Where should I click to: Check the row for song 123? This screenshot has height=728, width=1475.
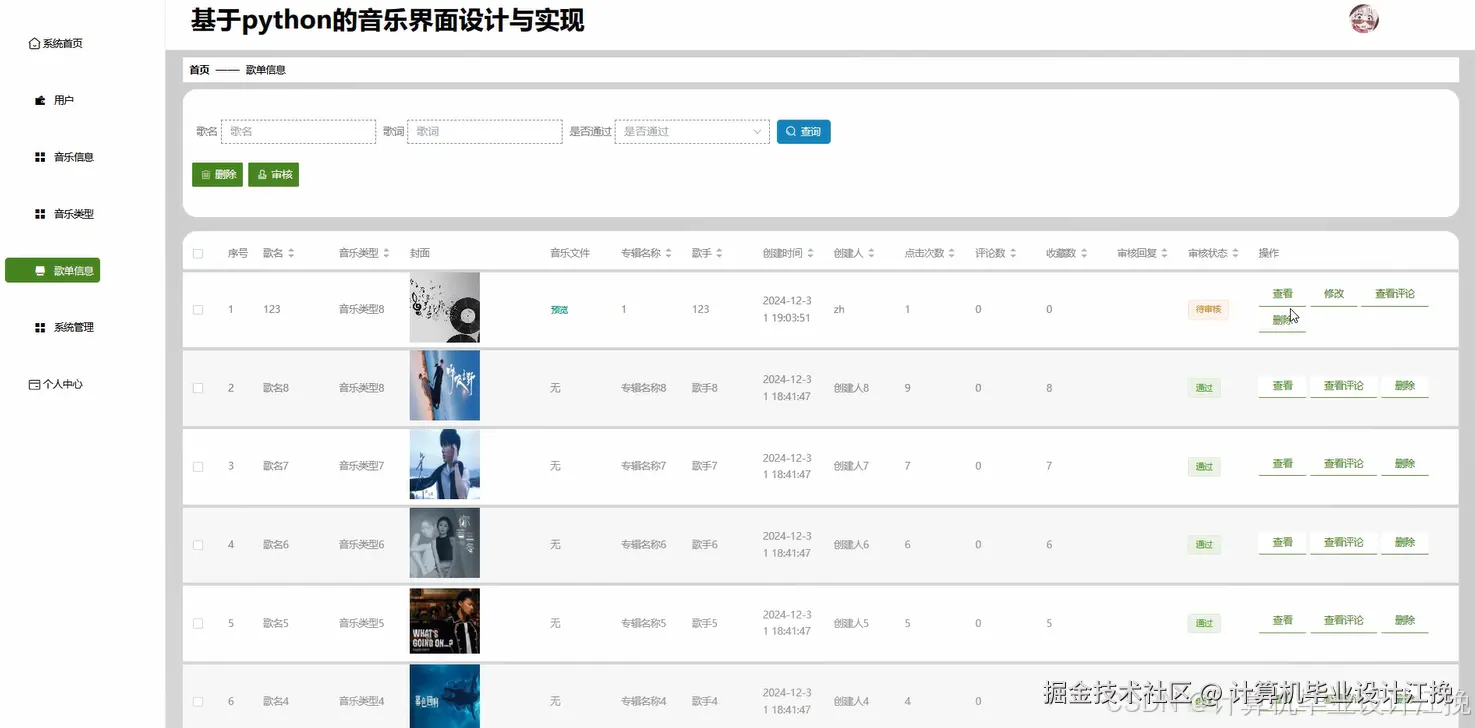198,310
